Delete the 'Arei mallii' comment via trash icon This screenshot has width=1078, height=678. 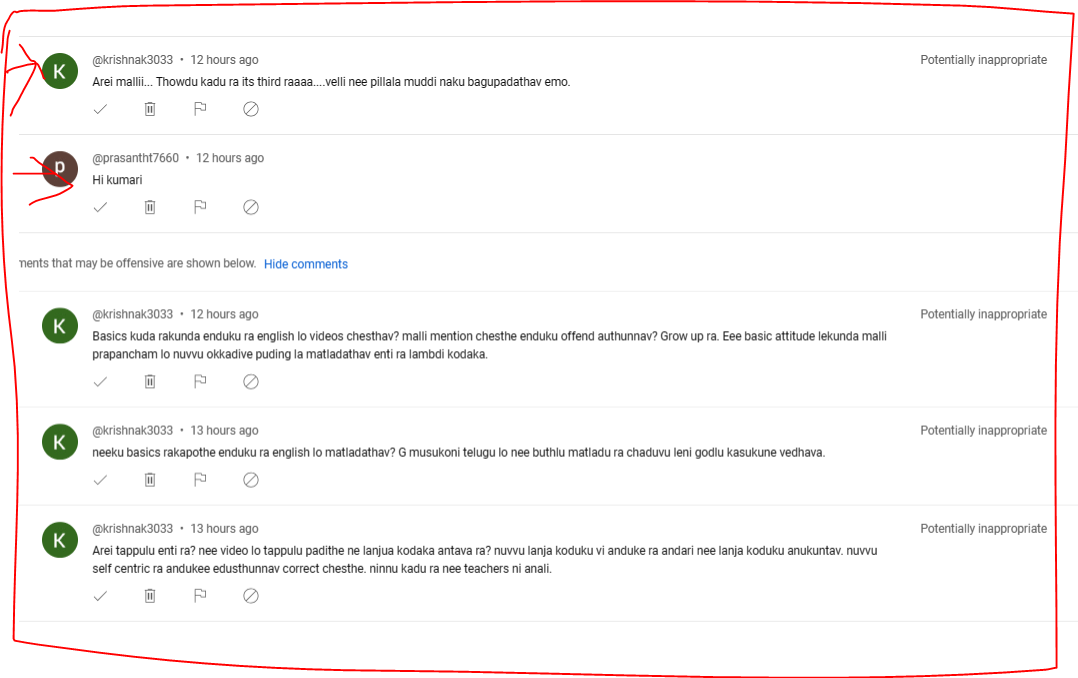(x=150, y=109)
